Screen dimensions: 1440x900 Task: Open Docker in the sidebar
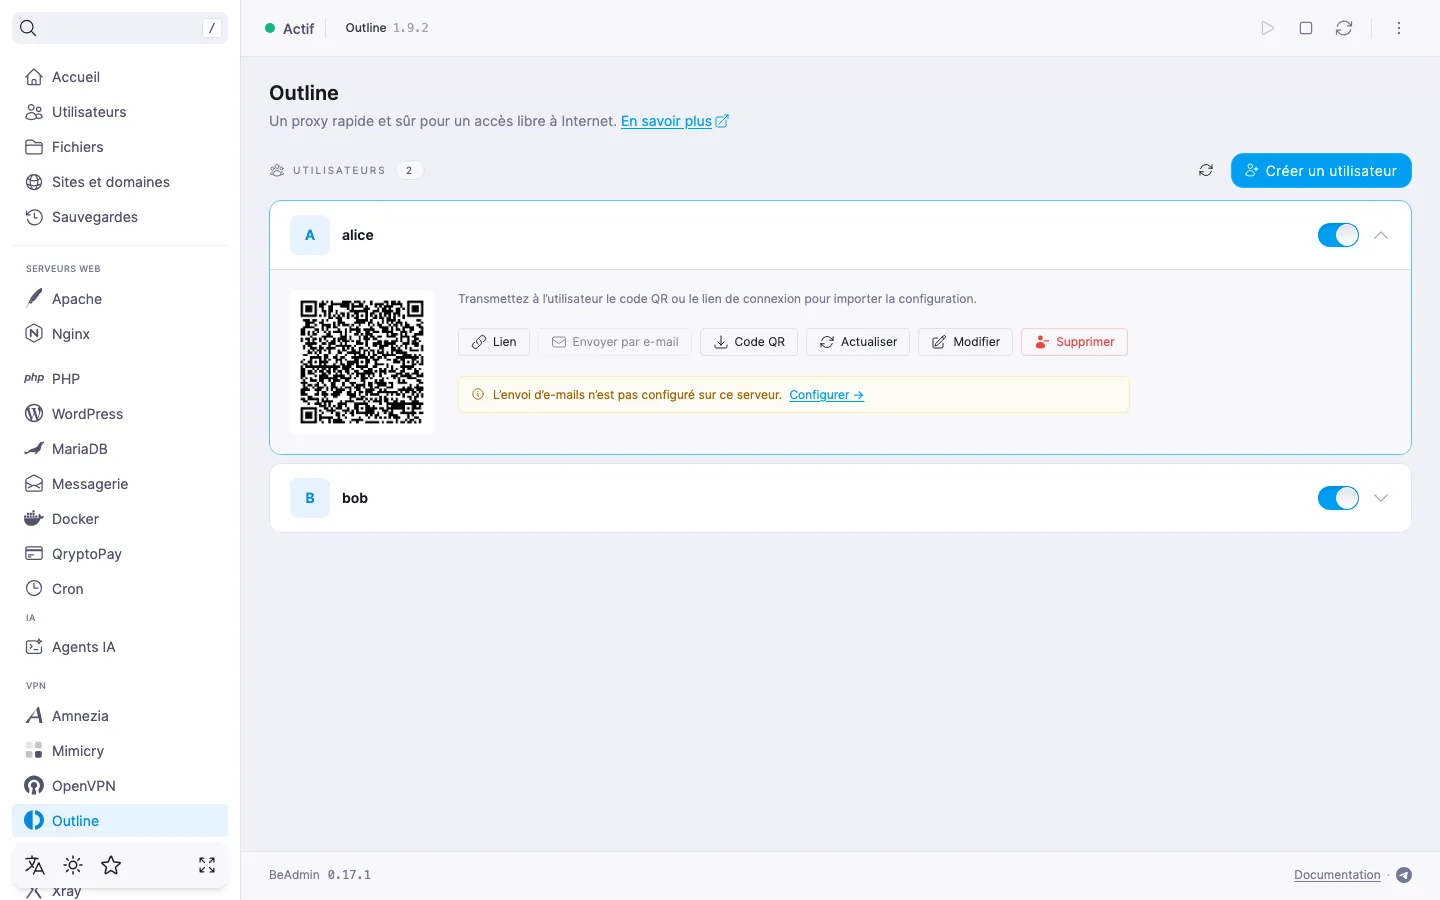pyautogui.click(x=120, y=519)
